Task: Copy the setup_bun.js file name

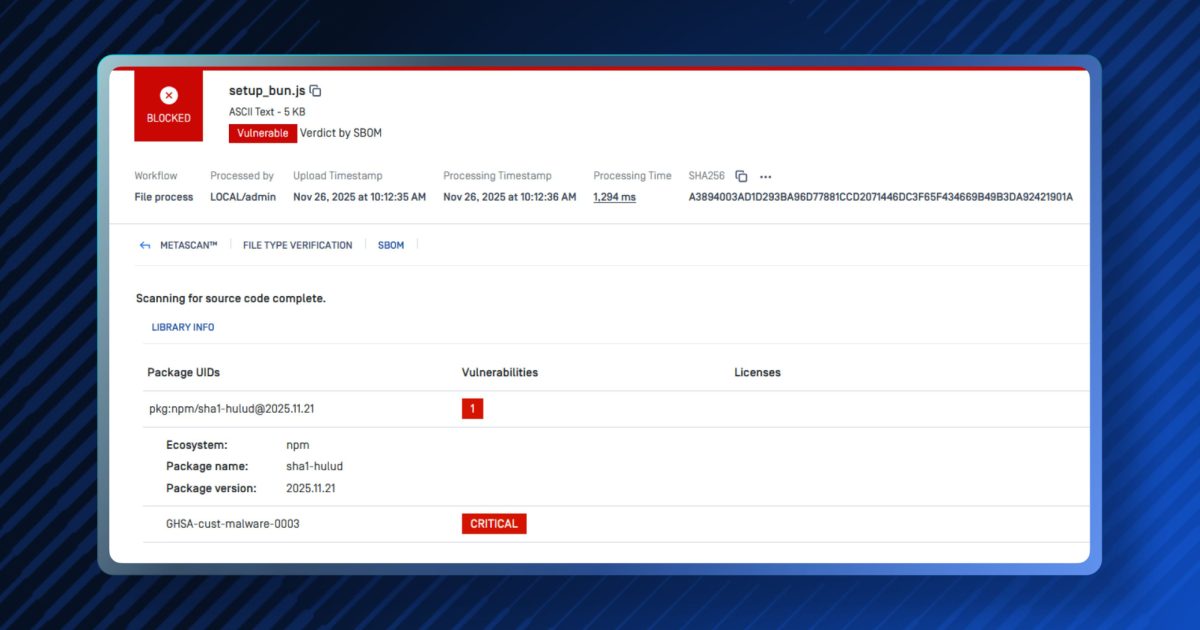Action: [x=315, y=90]
